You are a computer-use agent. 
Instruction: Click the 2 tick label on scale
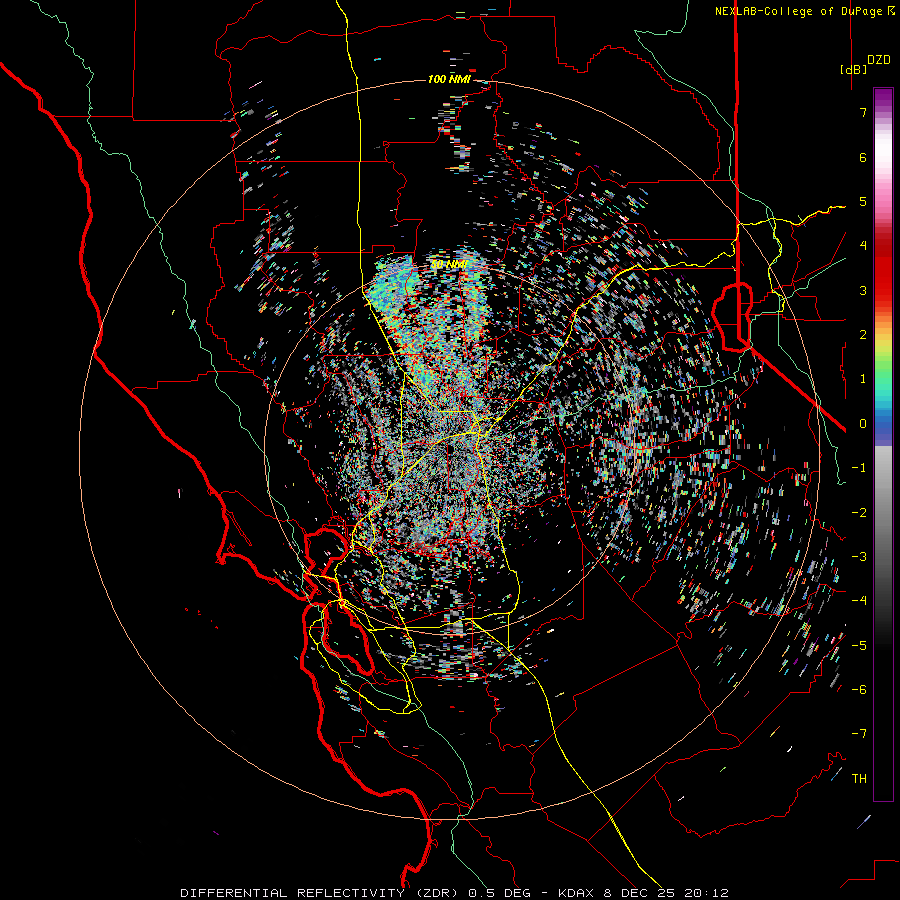click(x=863, y=335)
